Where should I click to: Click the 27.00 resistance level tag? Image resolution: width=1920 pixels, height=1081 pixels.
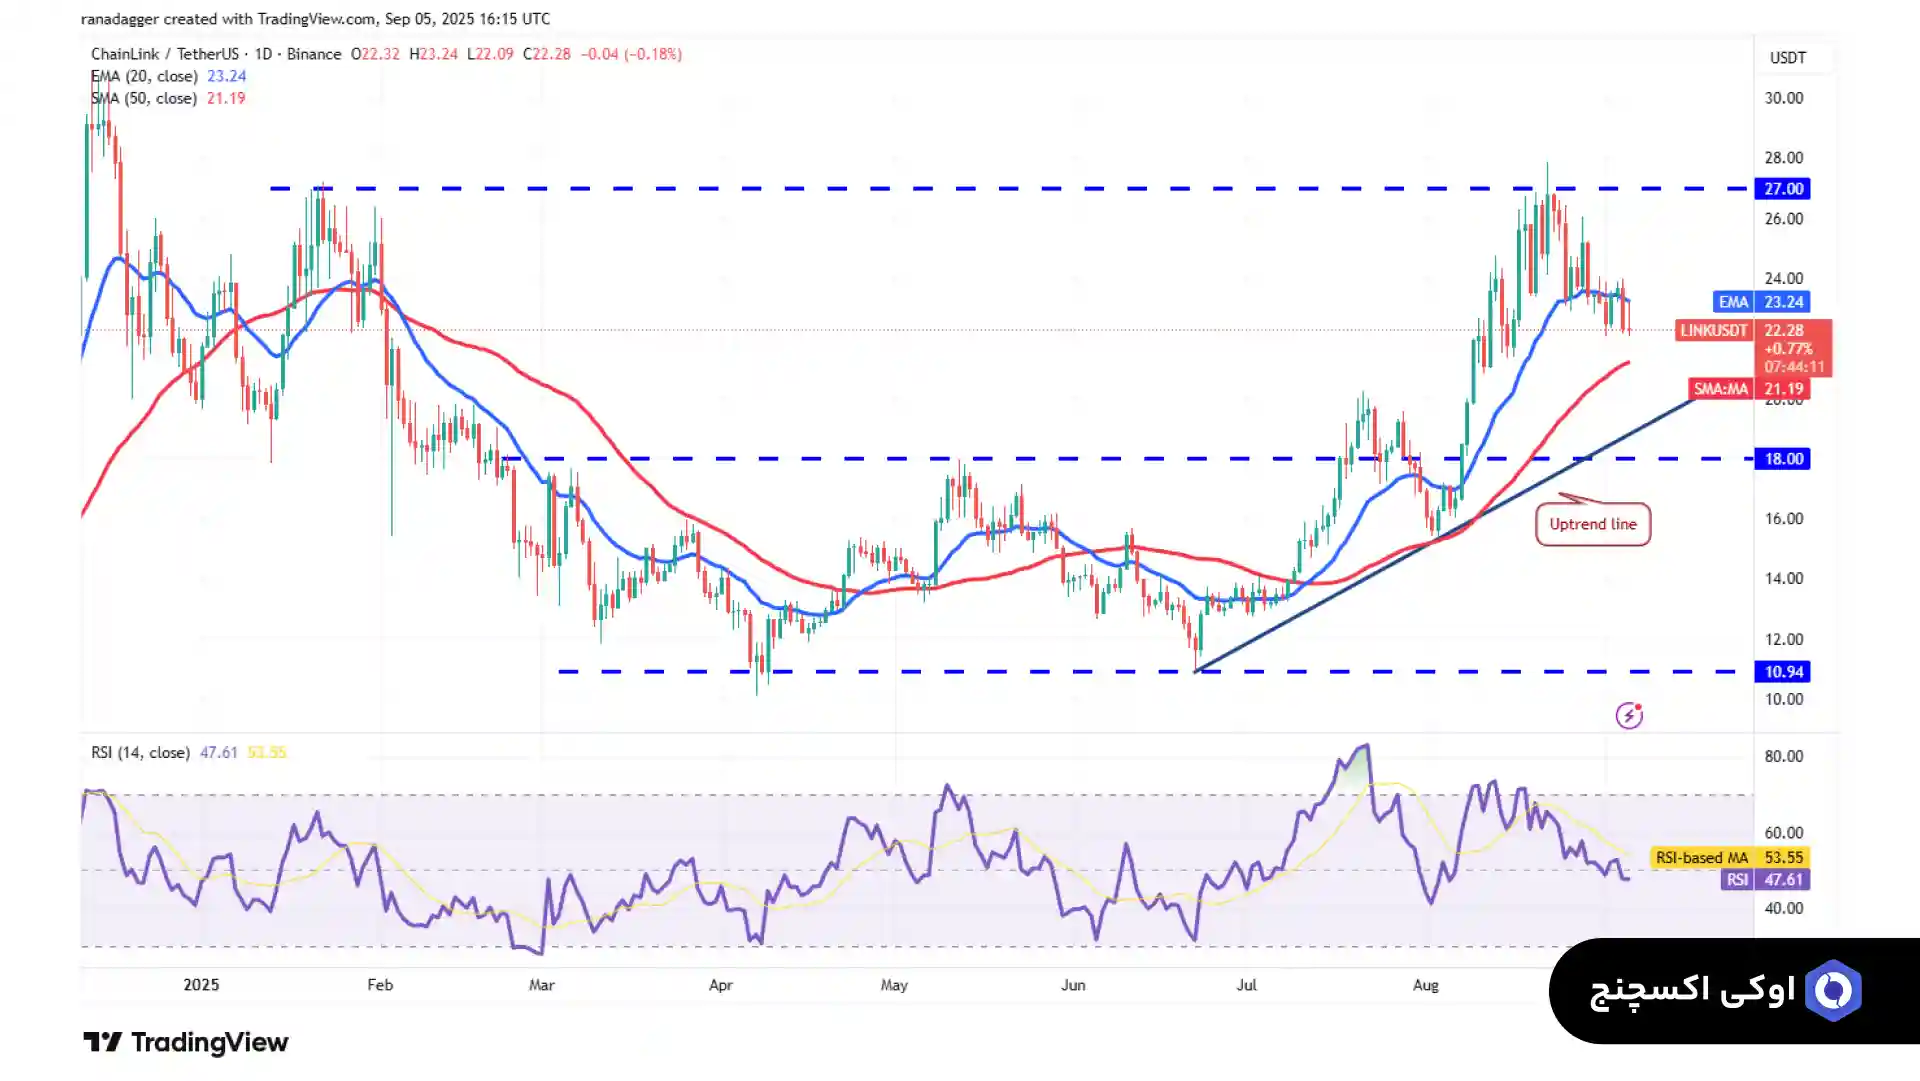1782,189
